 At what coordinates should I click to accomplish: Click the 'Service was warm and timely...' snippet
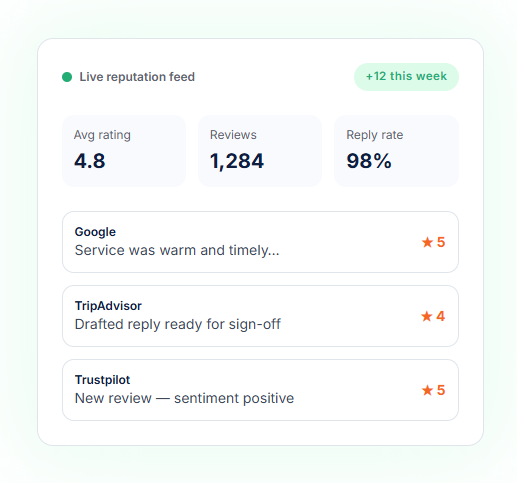pos(177,250)
